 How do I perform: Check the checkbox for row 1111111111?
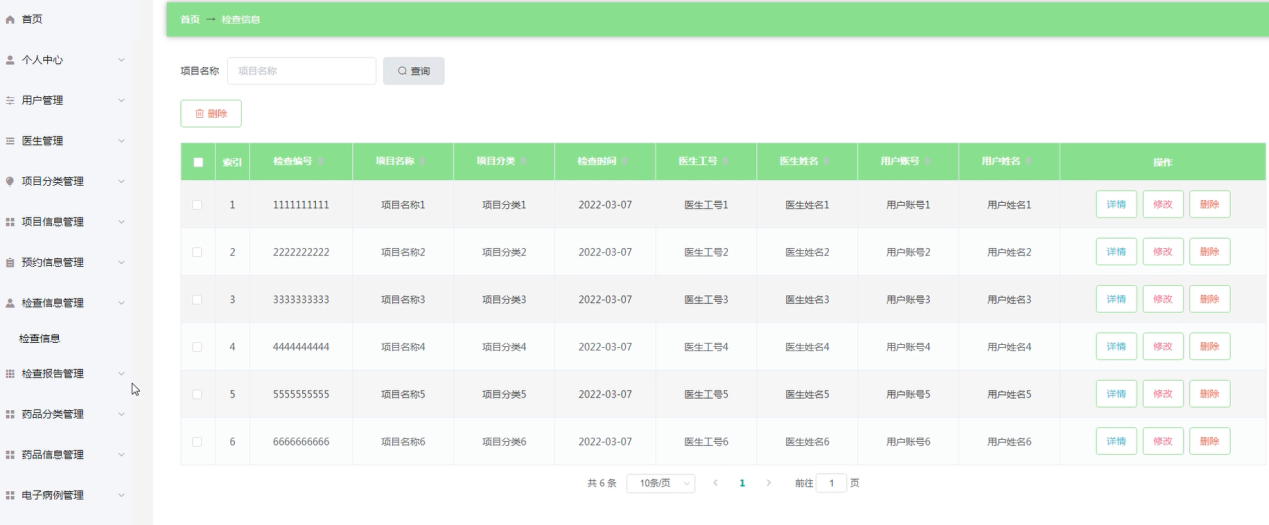click(x=197, y=205)
